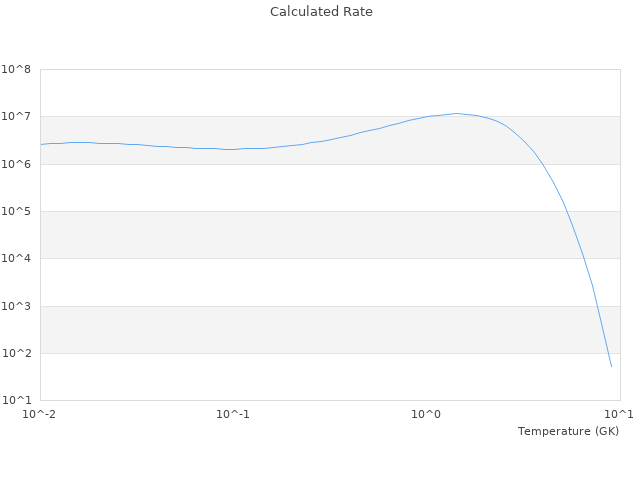This screenshot has width=640, height=480.
Task: Click the 10^2 y-axis tick label
Action: 16,354
